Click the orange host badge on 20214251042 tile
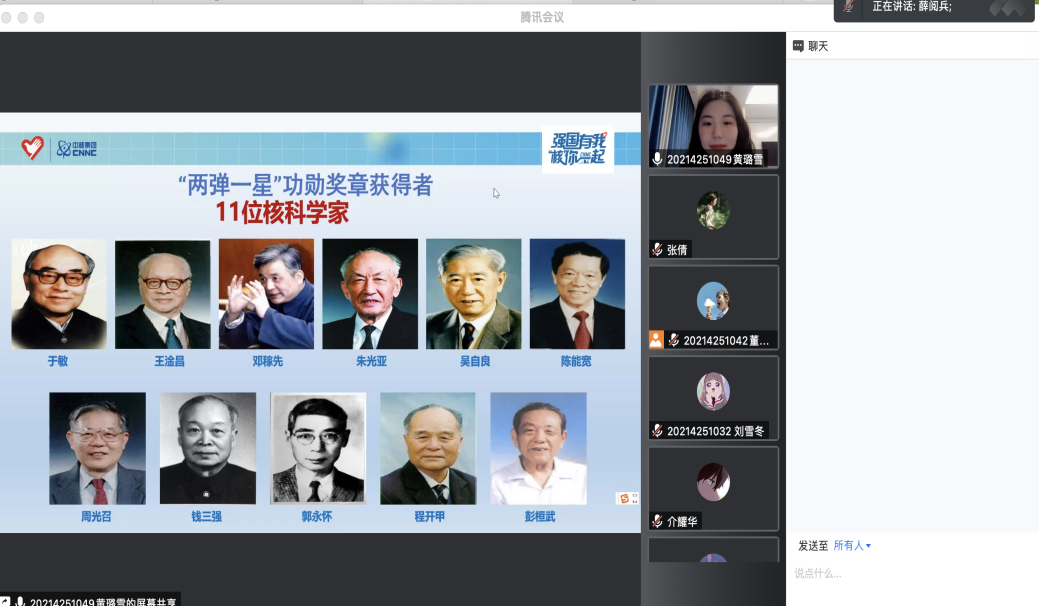This screenshot has height=606, width=1039. (656, 340)
